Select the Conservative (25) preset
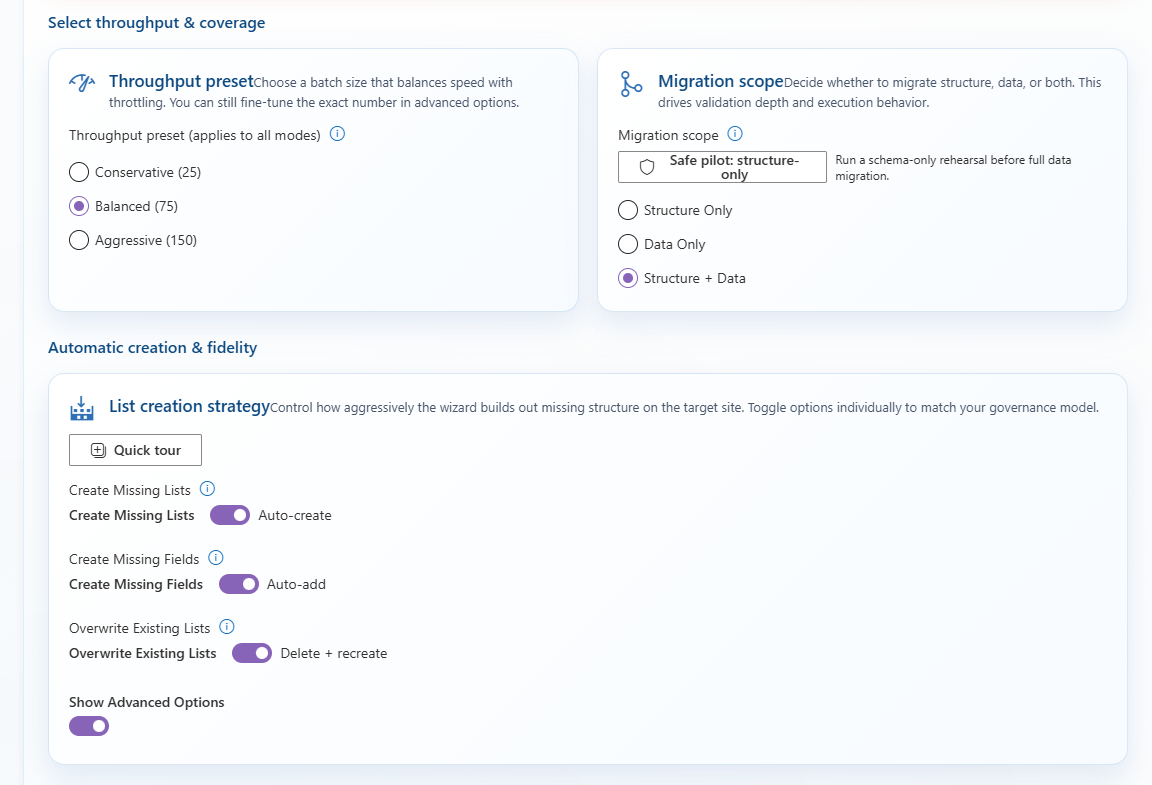Screen dimensions: 1152x785 79,171
